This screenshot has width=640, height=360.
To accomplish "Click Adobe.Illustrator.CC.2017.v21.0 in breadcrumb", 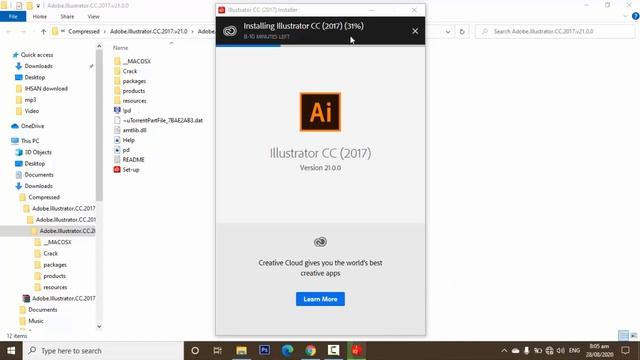I will click(149, 31).
